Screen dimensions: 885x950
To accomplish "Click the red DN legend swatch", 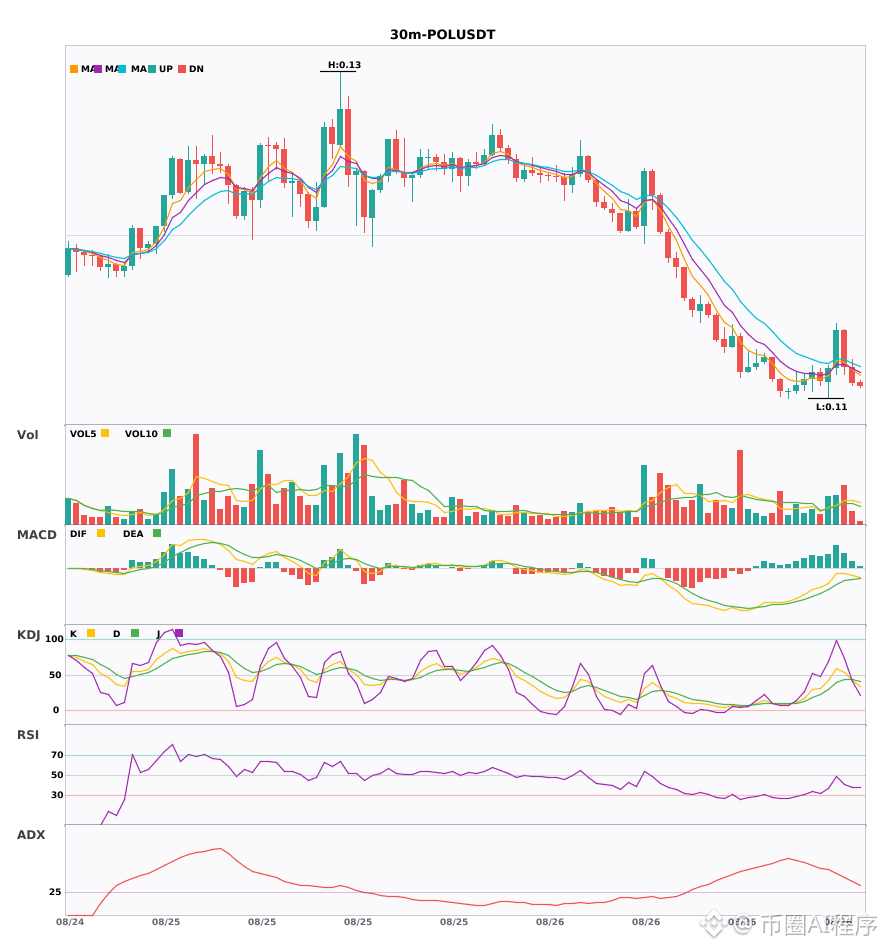I will [x=182, y=69].
